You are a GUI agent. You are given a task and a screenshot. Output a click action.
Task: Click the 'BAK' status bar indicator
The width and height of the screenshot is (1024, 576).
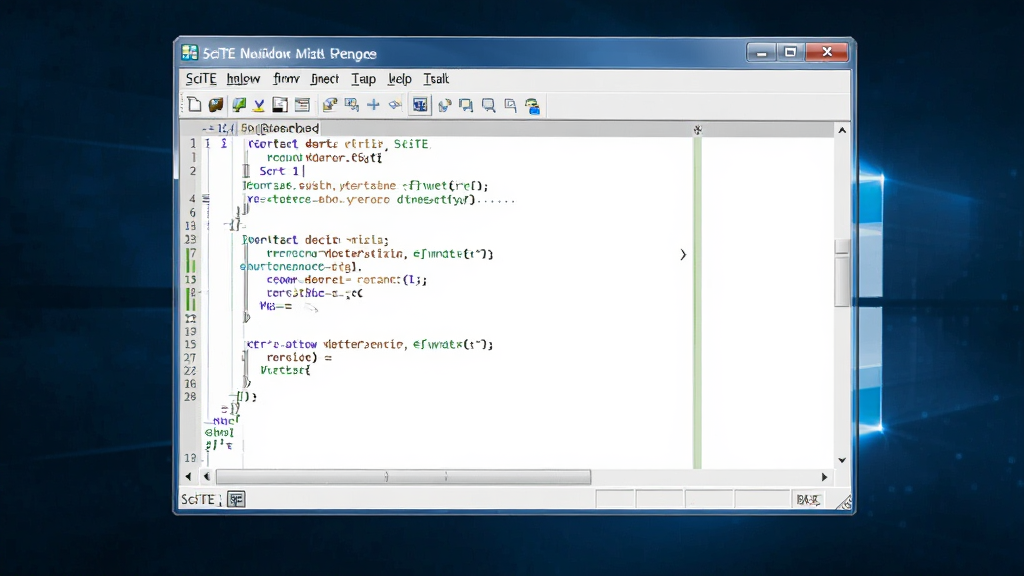[x=808, y=500]
